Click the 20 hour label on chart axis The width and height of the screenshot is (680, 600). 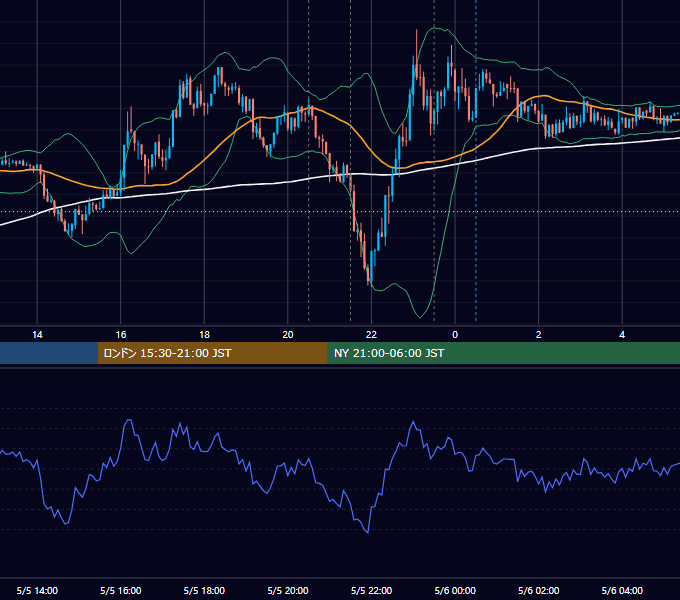[288, 335]
